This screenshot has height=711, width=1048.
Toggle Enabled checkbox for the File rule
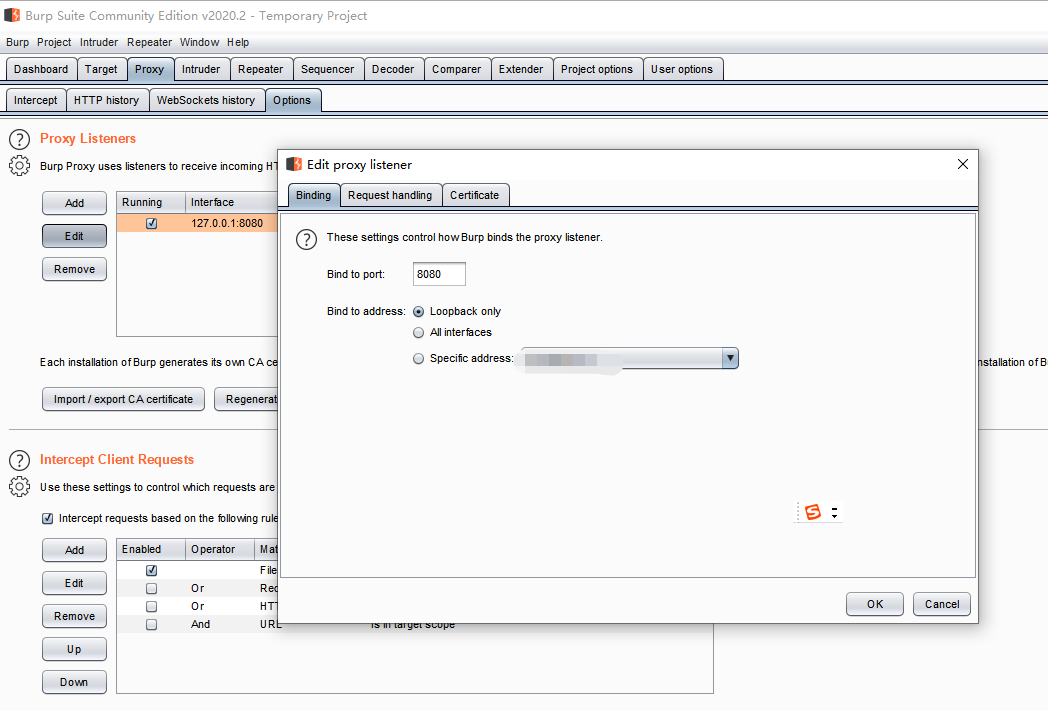tap(152, 570)
